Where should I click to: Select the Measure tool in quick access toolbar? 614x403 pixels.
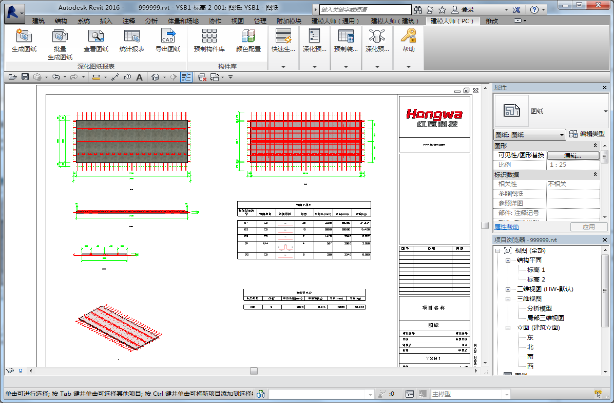pyautogui.click(x=96, y=77)
